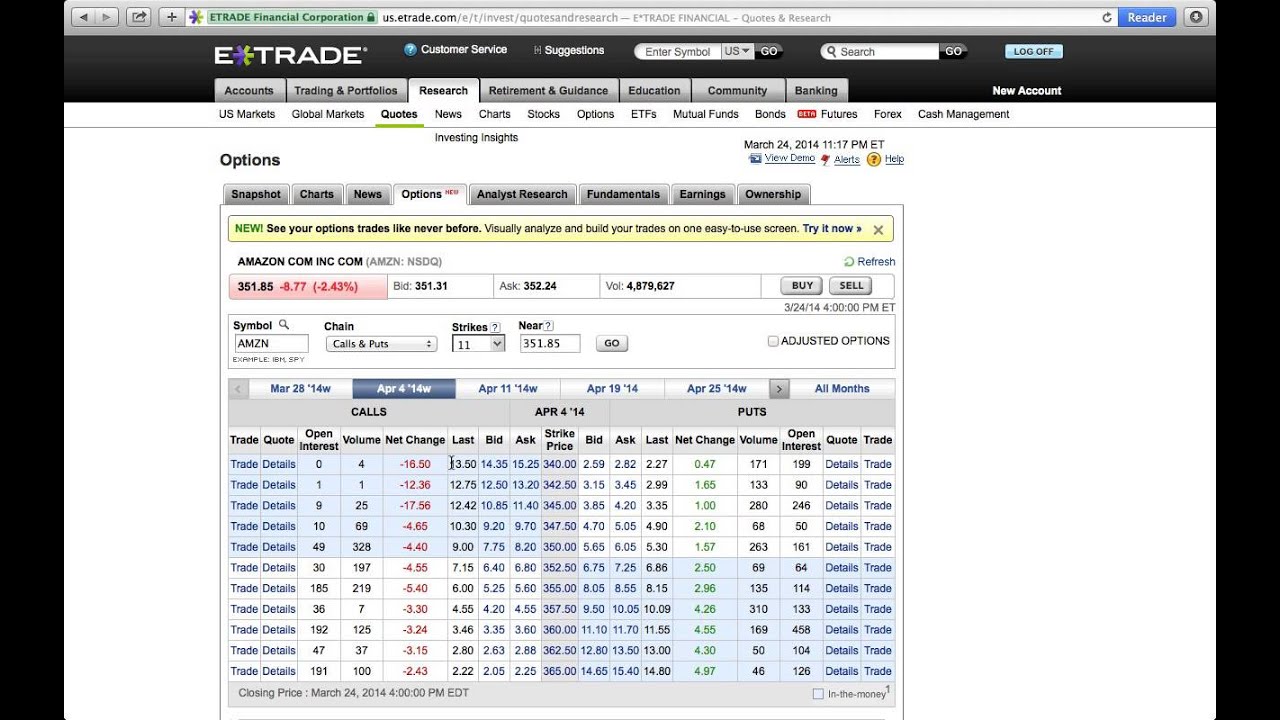Screen dimensions: 1280x720
Task: Open Strikes count dropdown
Action: coord(478,344)
